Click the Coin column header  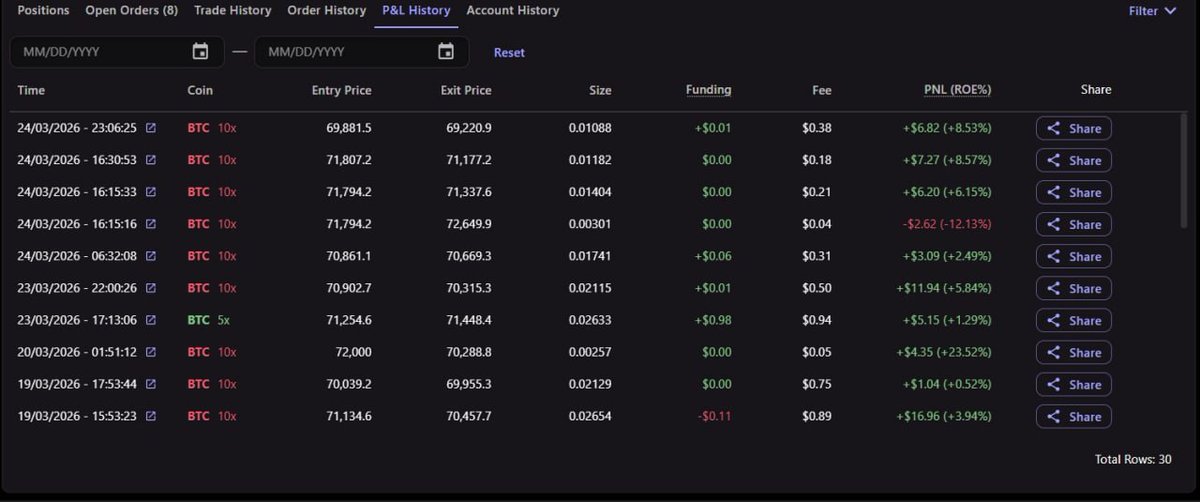200,90
